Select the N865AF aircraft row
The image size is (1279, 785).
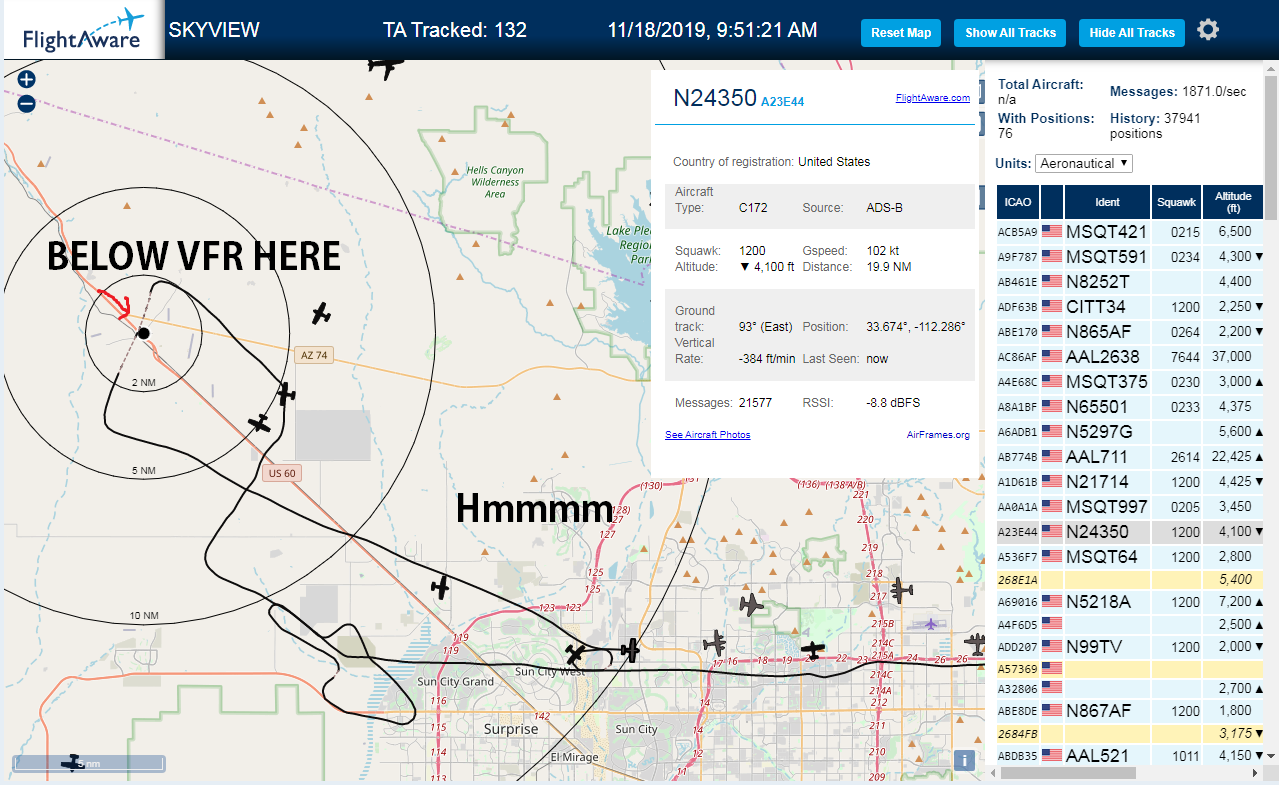[1130, 332]
